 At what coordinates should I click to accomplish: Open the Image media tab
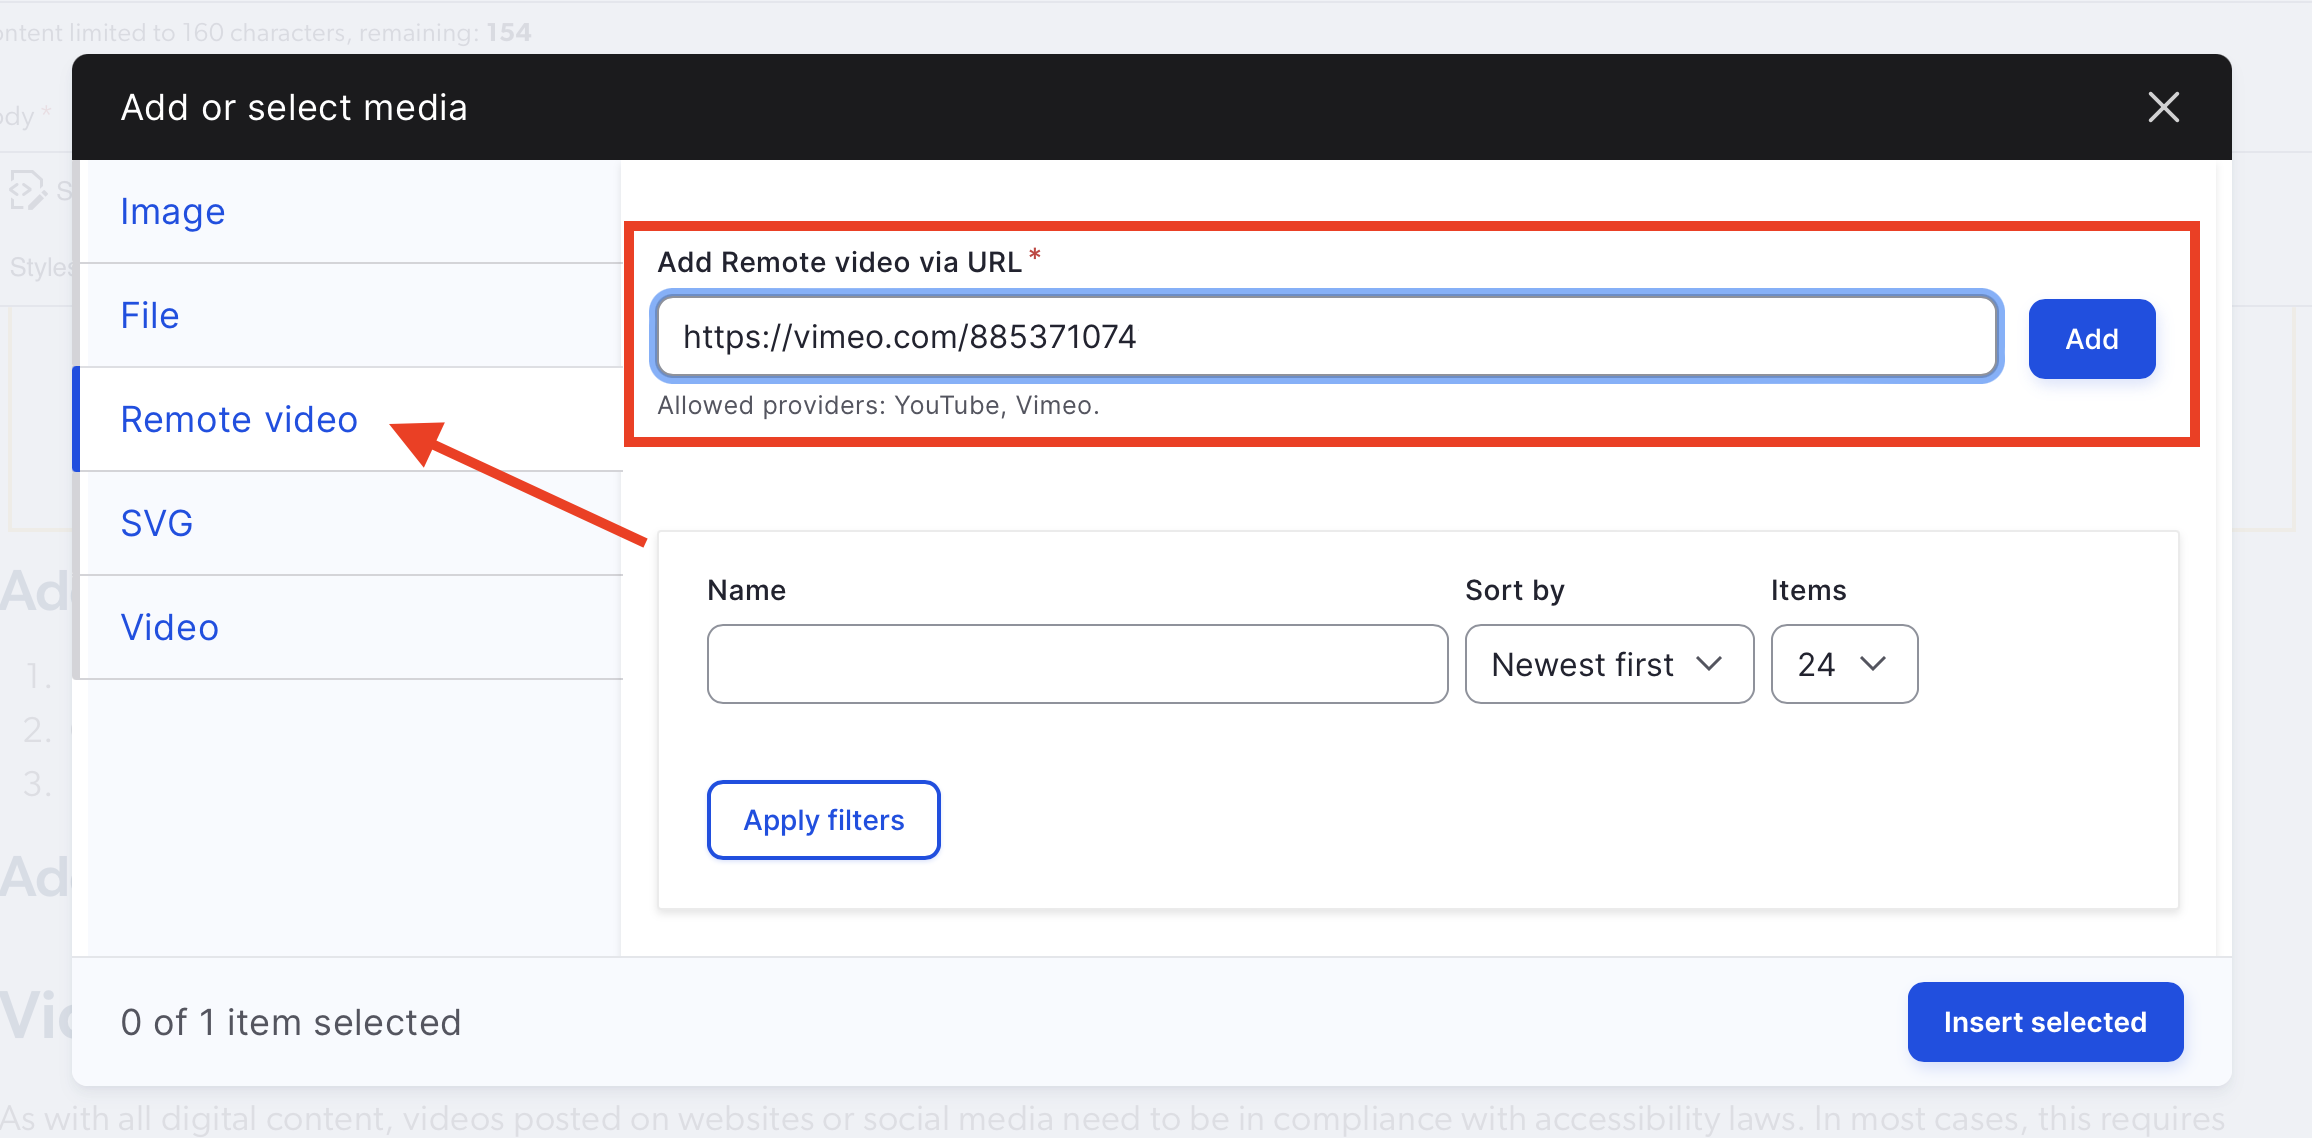click(350, 212)
